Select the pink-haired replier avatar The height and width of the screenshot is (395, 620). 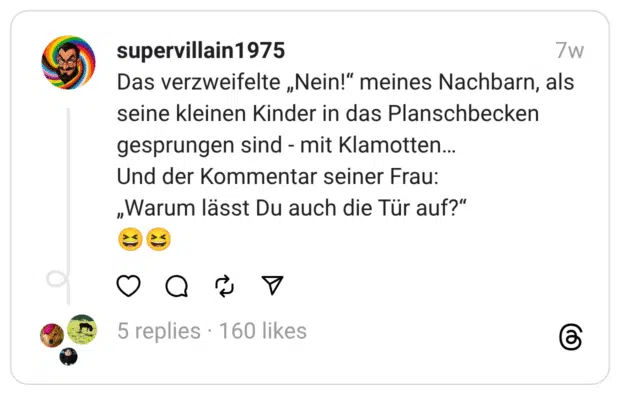click(52, 335)
